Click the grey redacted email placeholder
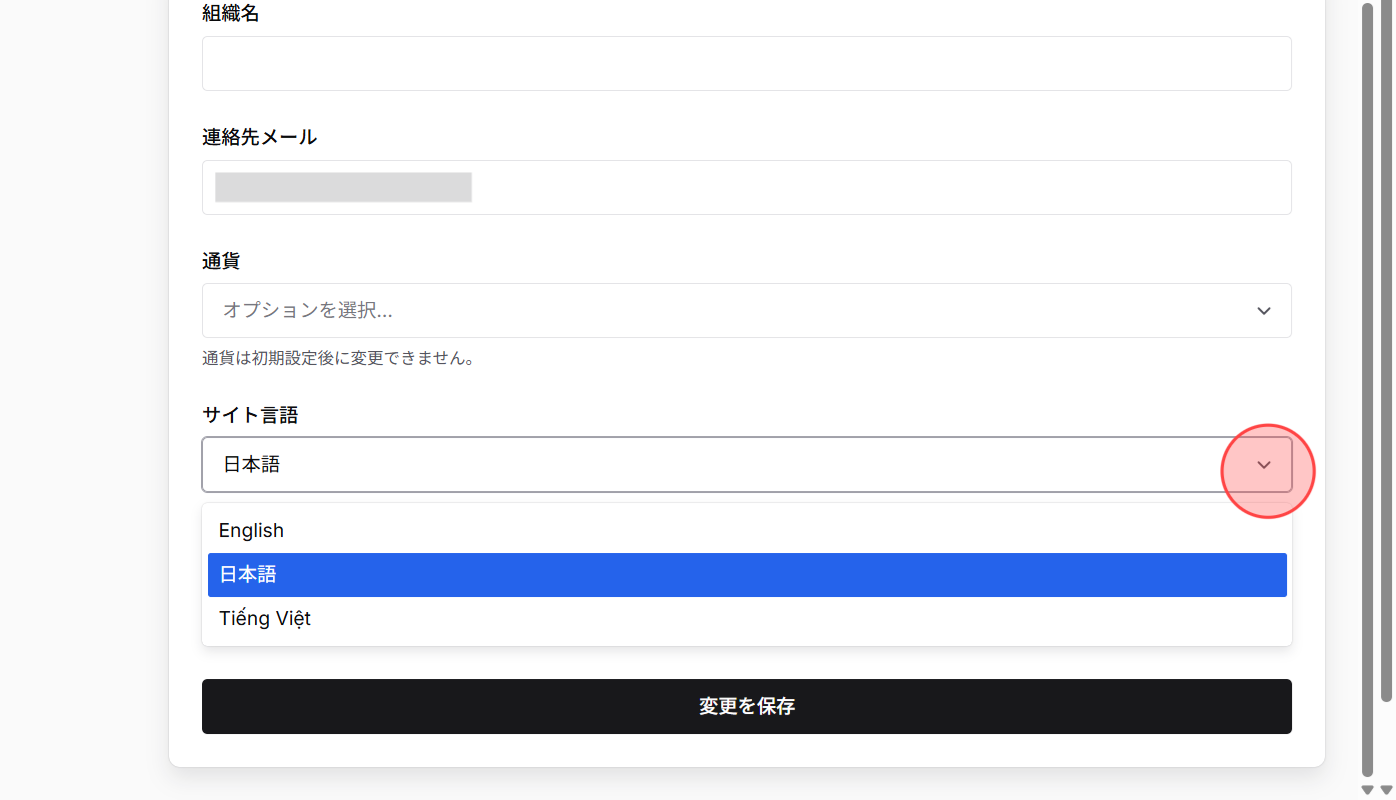 tap(342, 187)
